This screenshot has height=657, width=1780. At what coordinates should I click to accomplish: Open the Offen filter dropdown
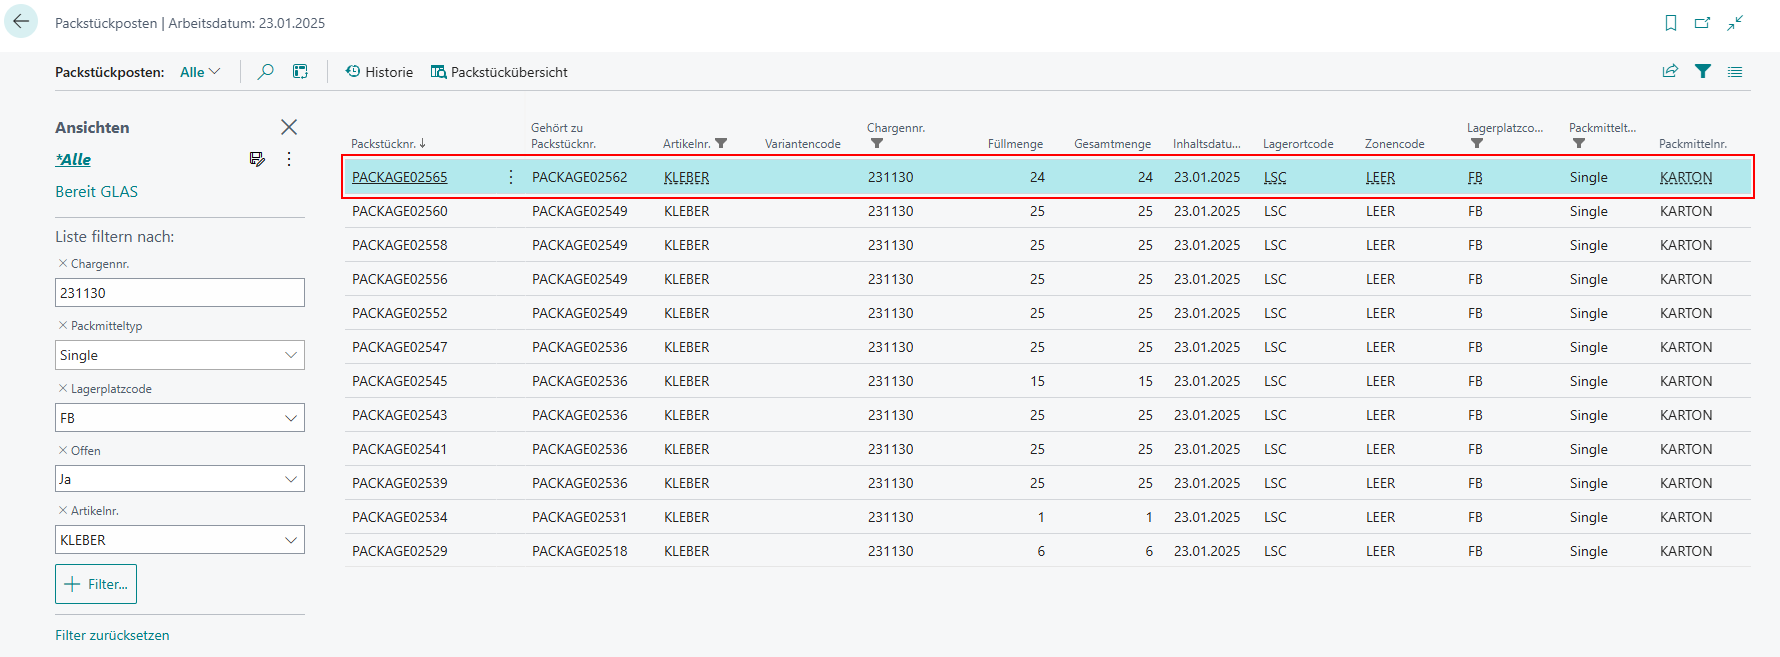coord(290,479)
